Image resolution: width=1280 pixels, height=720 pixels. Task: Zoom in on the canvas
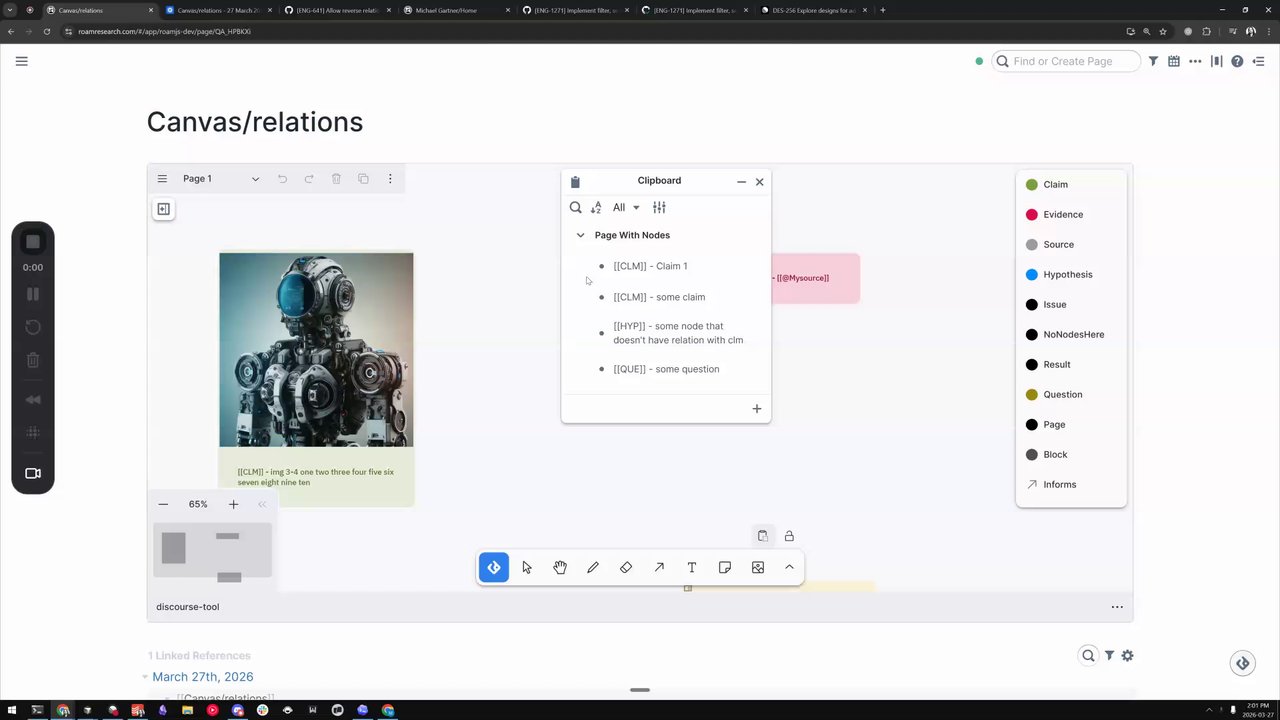(x=233, y=504)
